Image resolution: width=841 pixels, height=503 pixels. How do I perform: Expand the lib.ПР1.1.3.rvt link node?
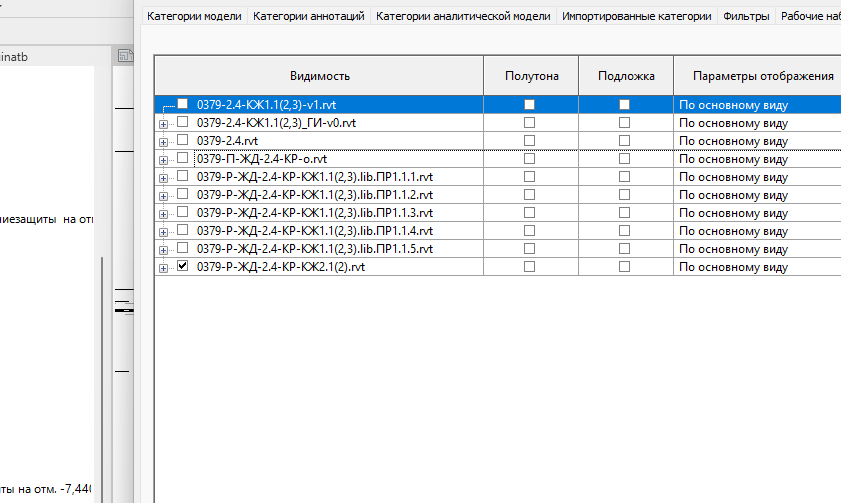(164, 214)
